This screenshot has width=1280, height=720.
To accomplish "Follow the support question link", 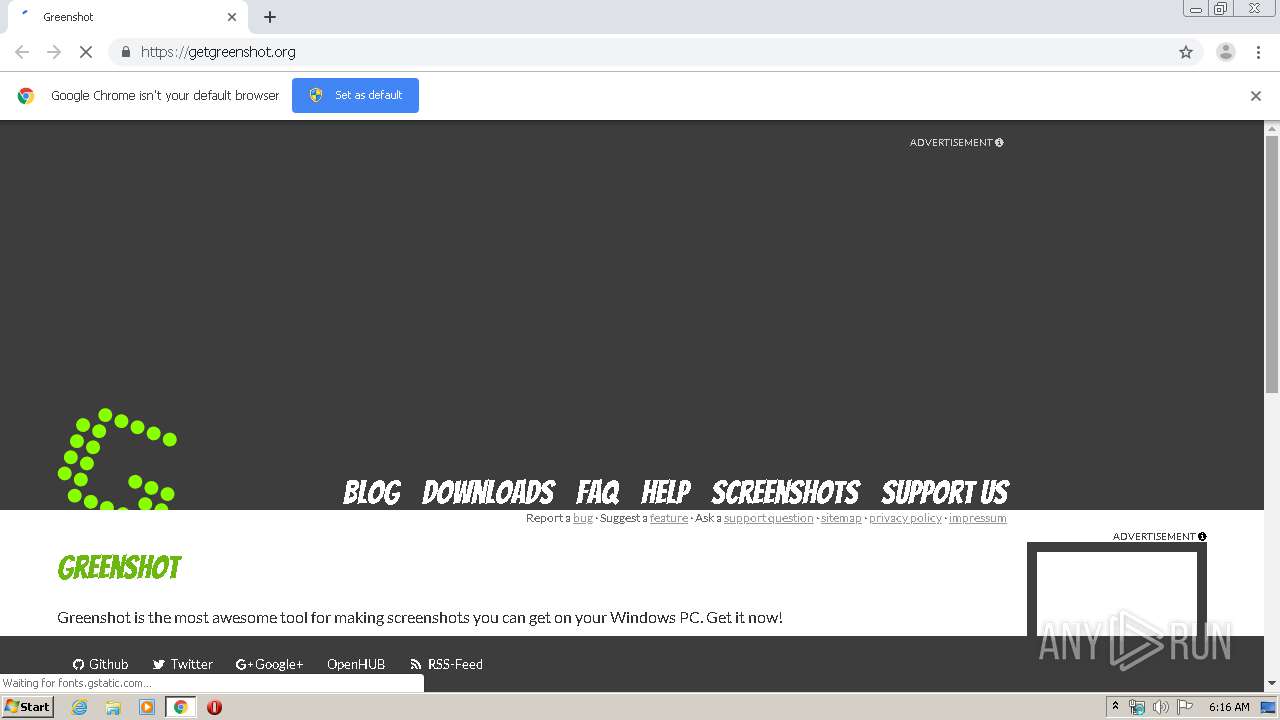I will pos(768,518).
